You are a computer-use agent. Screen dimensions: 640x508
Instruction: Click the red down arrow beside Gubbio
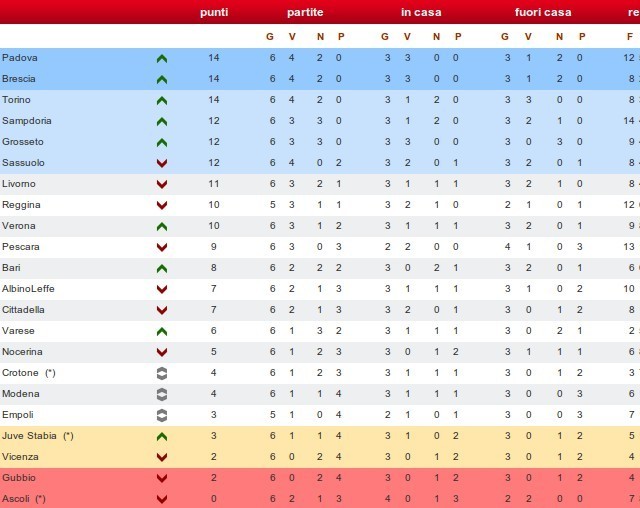point(162,478)
